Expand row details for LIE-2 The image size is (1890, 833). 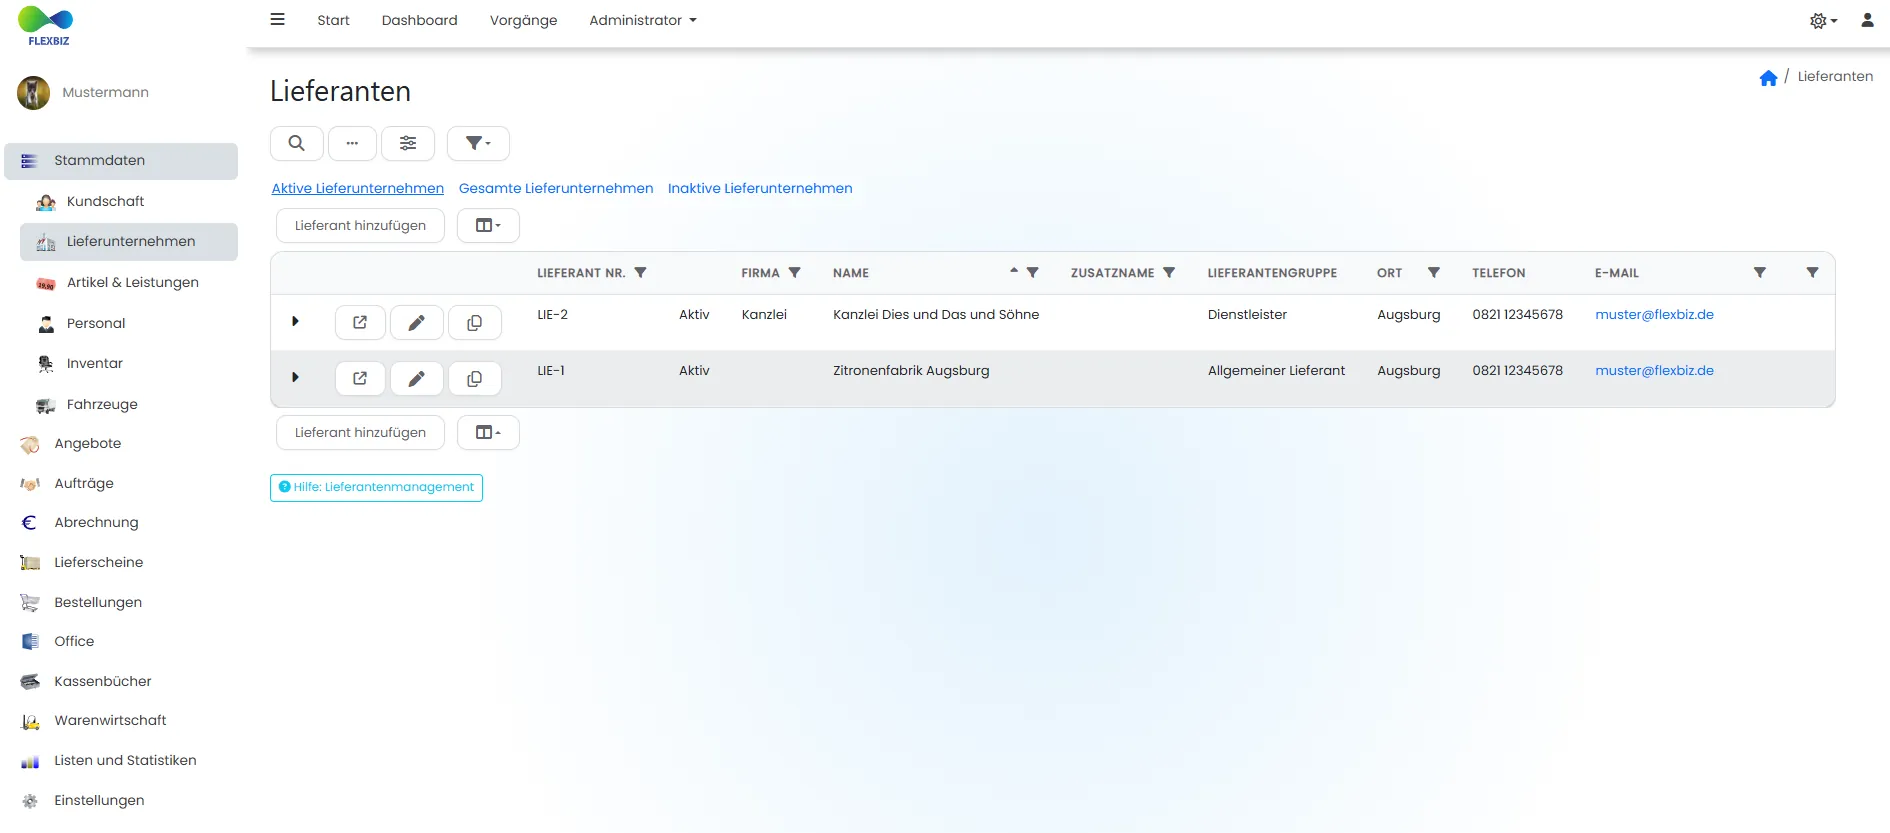click(295, 321)
